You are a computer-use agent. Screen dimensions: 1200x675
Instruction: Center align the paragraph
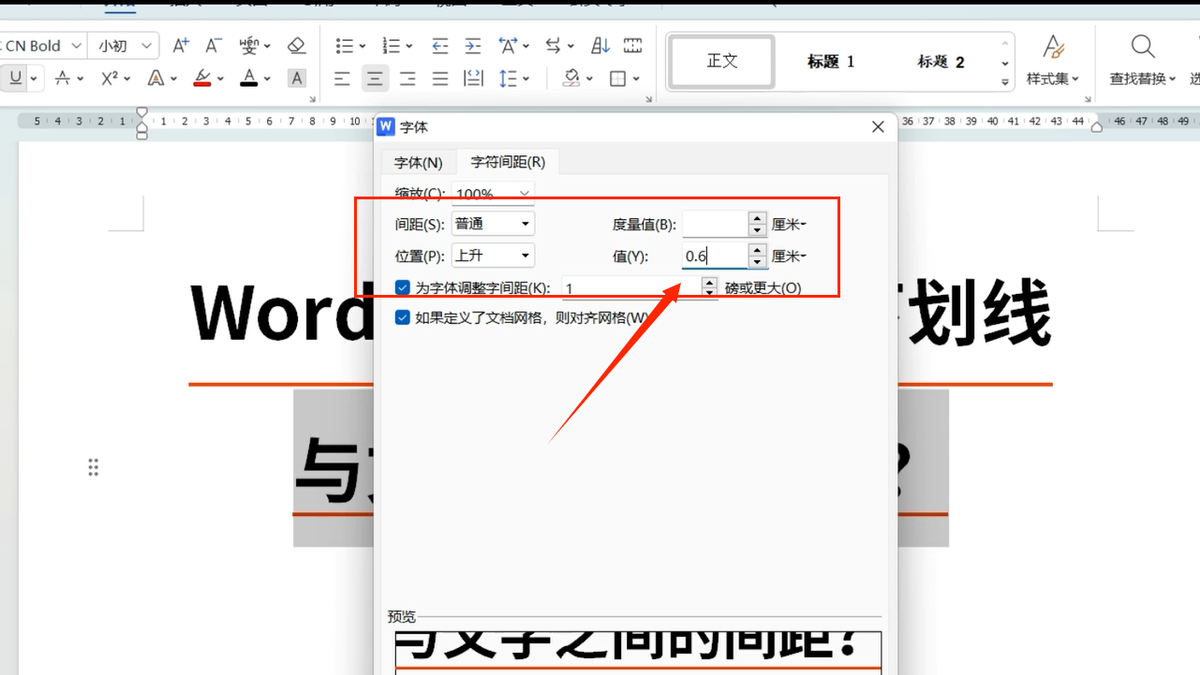(375, 78)
